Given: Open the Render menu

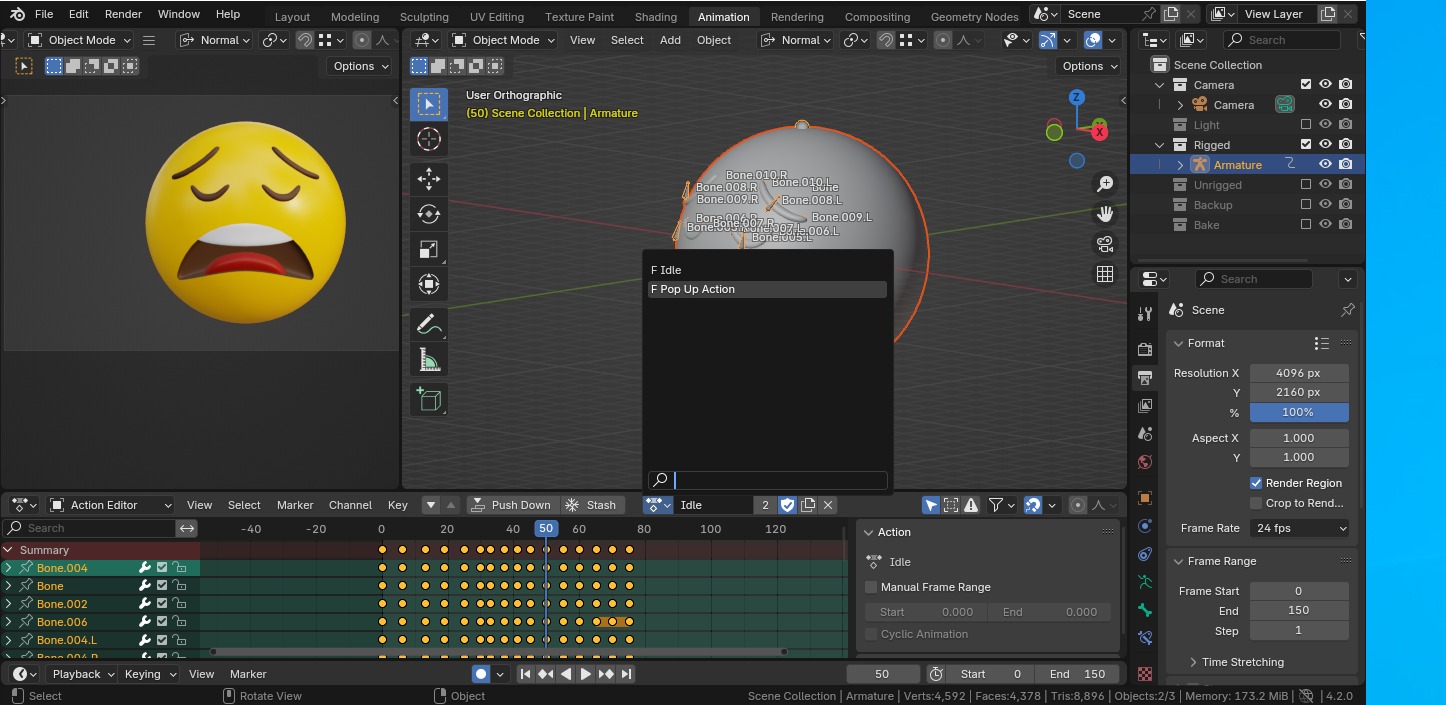Looking at the screenshot, I should click(x=124, y=14).
